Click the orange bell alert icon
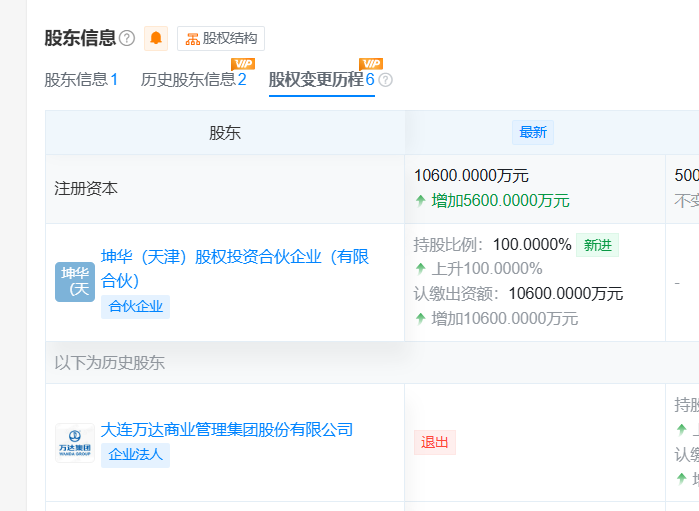The height and width of the screenshot is (511, 699). (x=156, y=38)
